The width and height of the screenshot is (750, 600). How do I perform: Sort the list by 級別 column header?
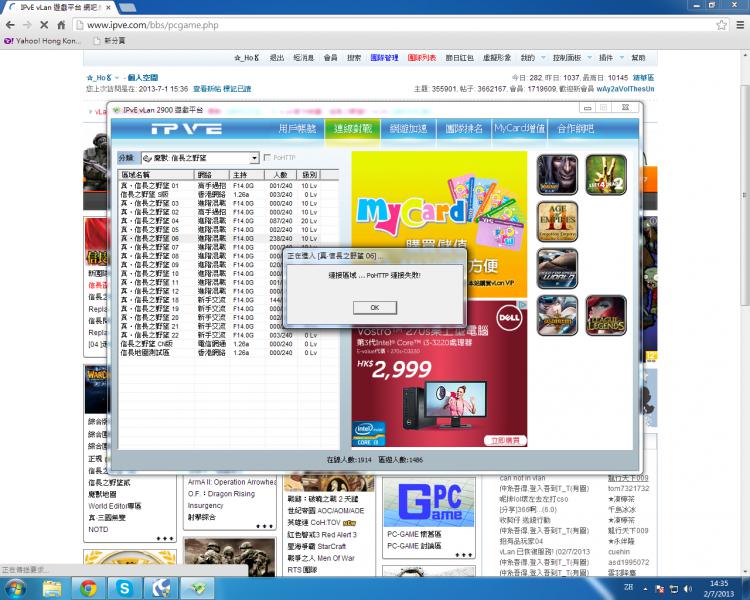click(x=309, y=175)
